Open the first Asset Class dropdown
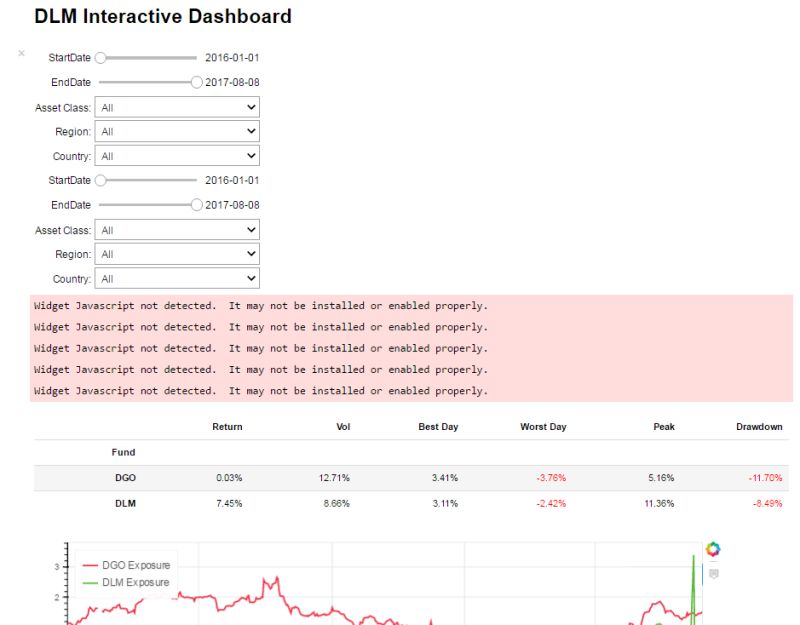Image resolution: width=800 pixels, height=625 pixels. pos(176,107)
